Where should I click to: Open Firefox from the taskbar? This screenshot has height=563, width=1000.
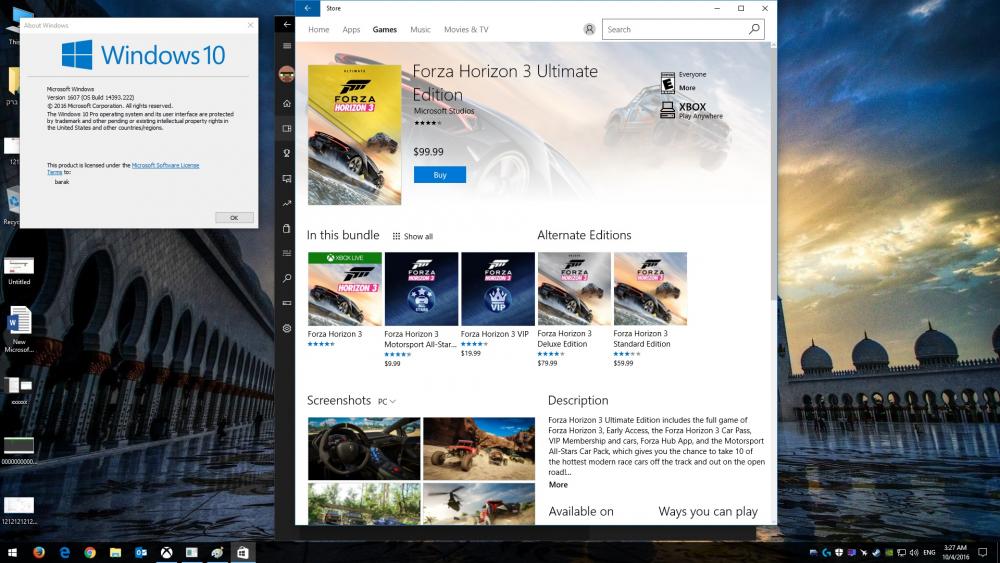point(39,553)
